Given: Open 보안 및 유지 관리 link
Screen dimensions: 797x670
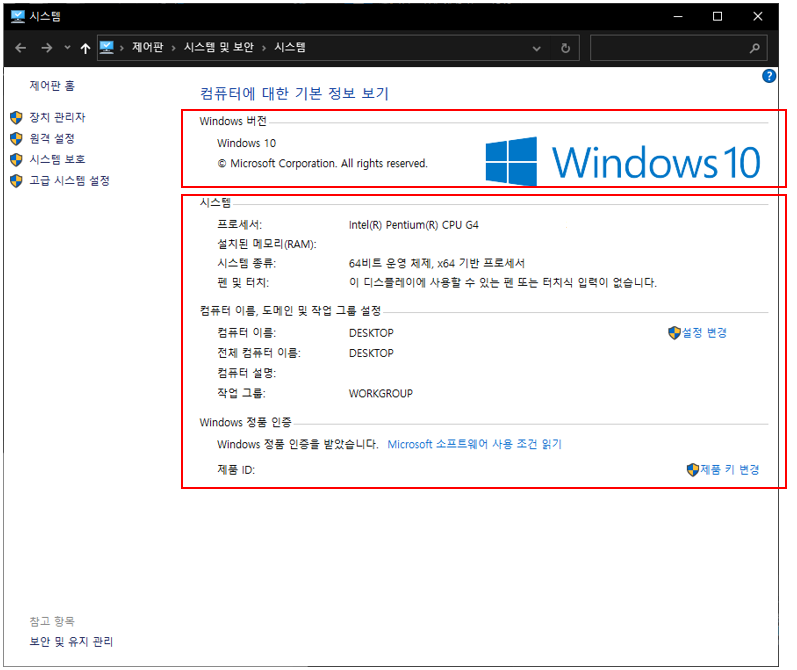Looking at the screenshot, I should (71, 642).
